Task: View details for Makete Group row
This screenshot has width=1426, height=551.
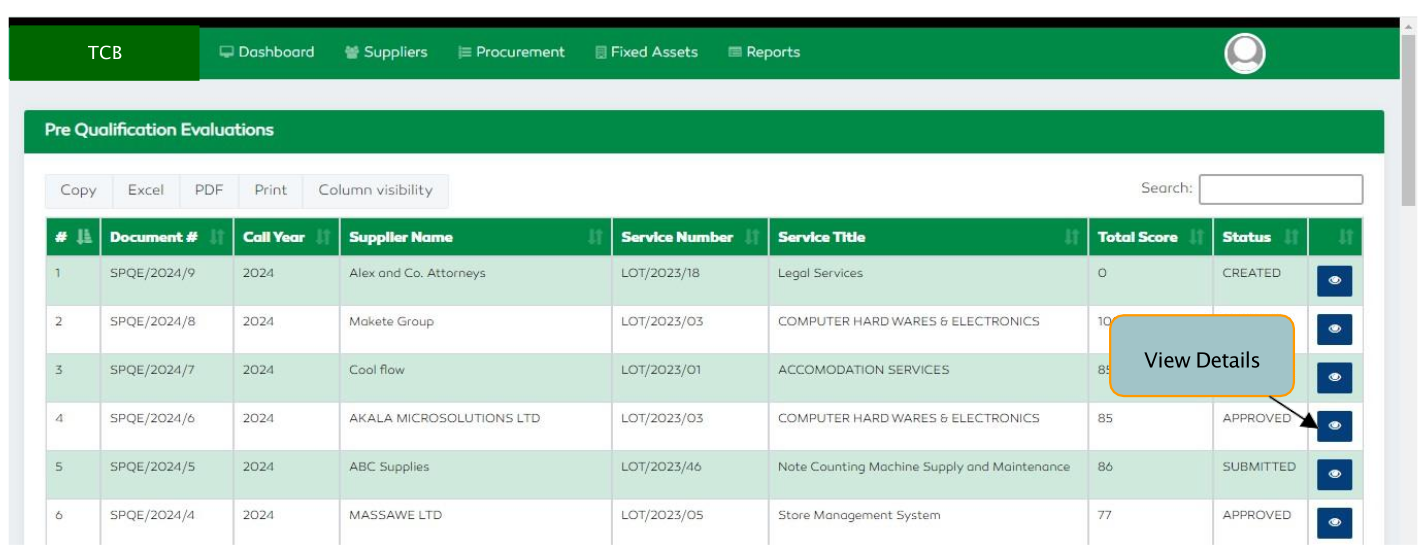Action: click(1334, 329)
